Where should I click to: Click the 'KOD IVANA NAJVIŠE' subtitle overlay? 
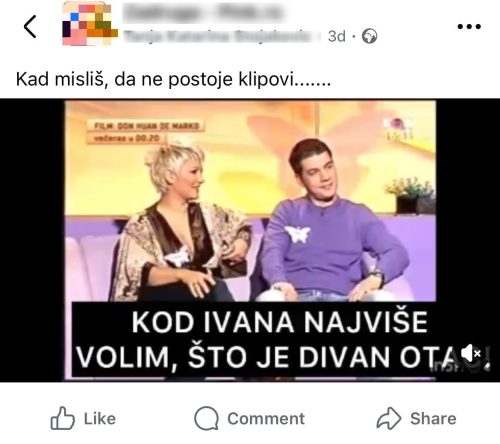[x=279, y=322]
